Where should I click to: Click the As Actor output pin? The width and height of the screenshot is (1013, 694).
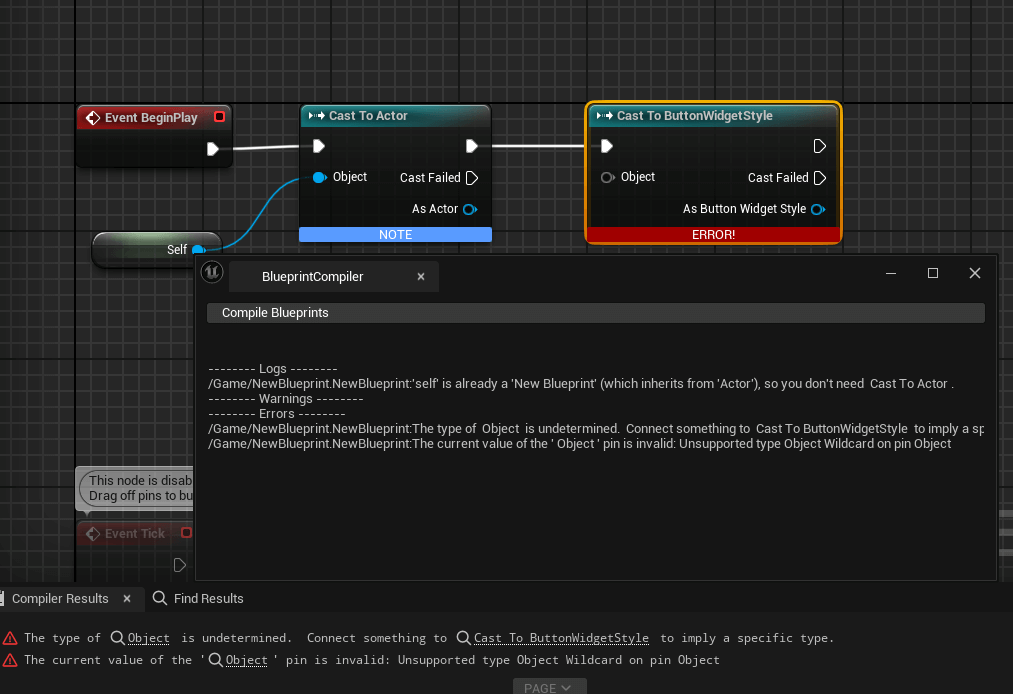[470, 209]
